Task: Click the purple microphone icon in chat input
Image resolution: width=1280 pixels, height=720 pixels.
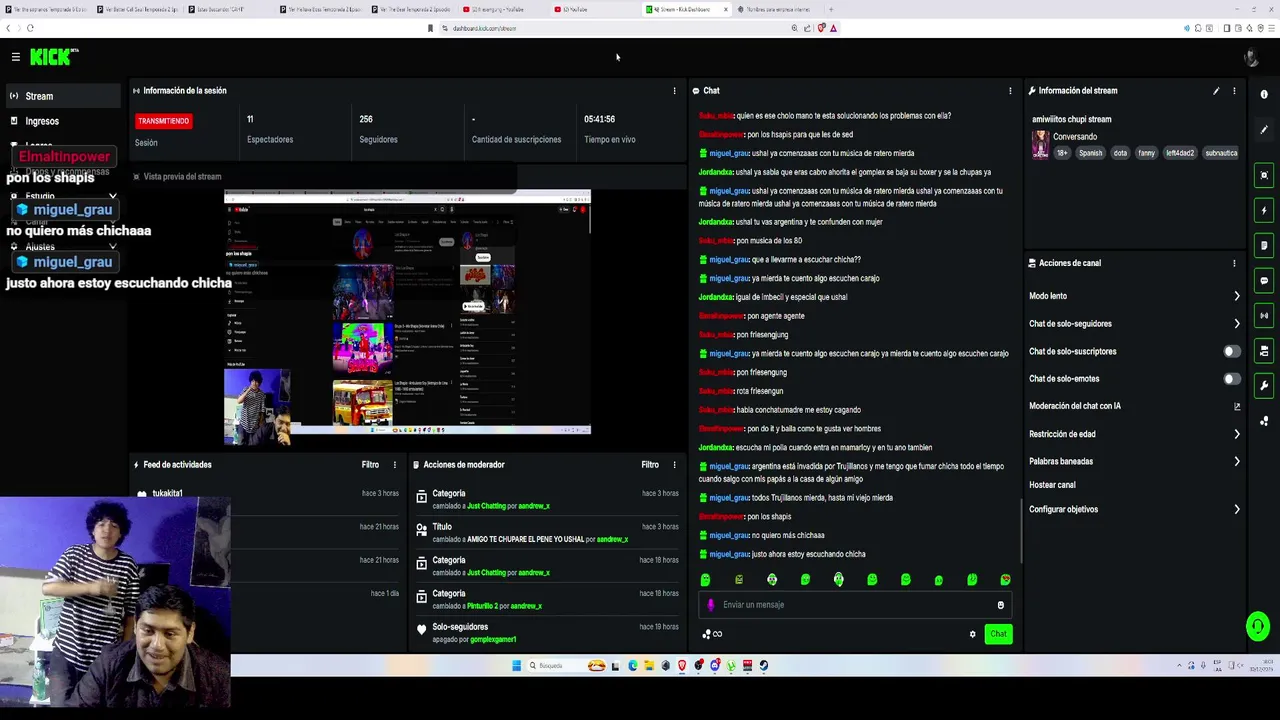Action: coord(711,605)
